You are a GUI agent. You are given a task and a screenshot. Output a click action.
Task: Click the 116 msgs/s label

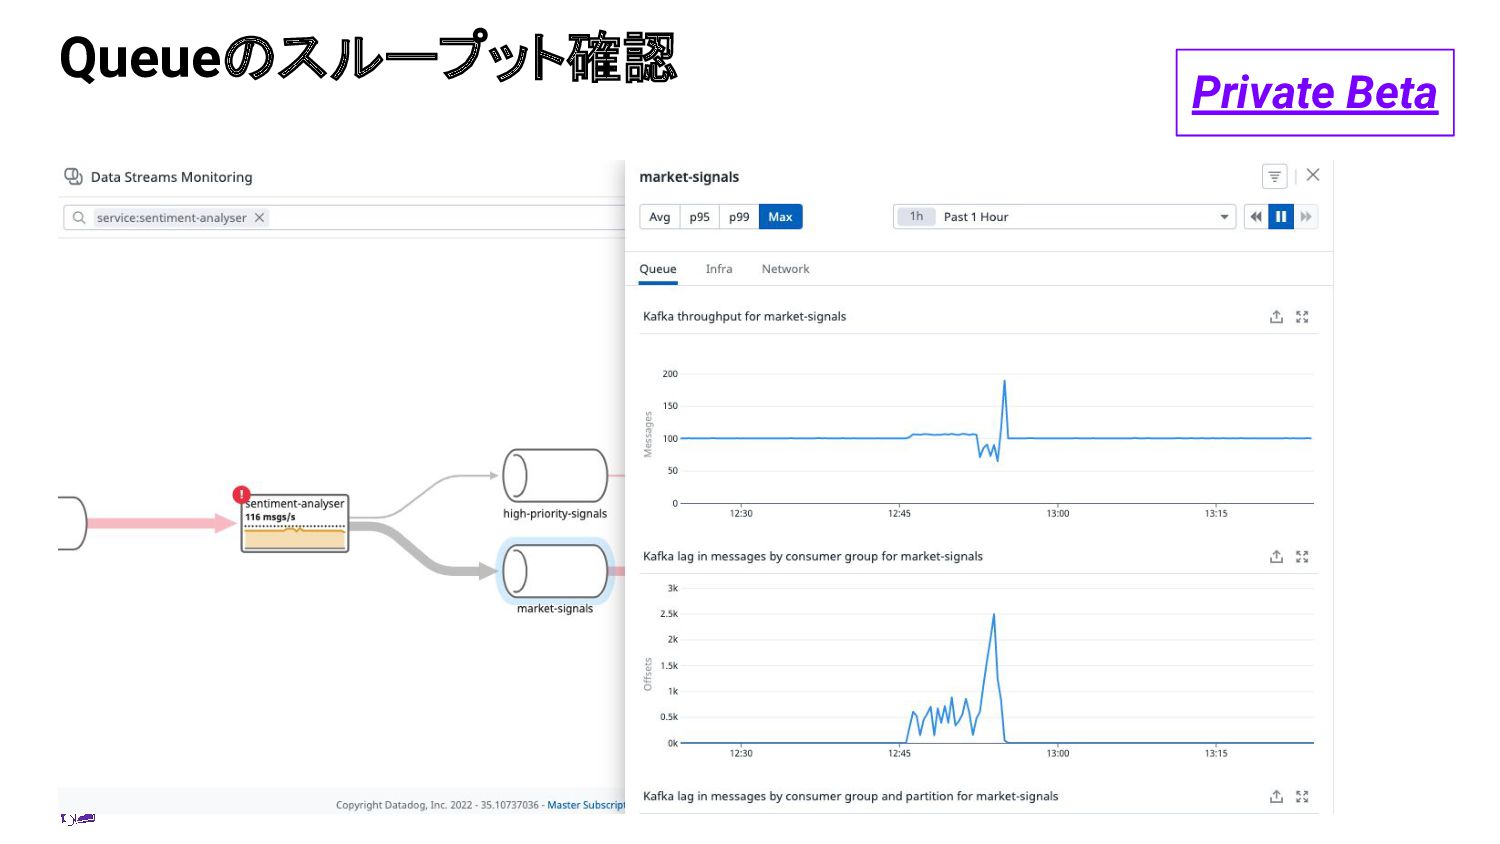pyautogui.click(x=270, y=517)
